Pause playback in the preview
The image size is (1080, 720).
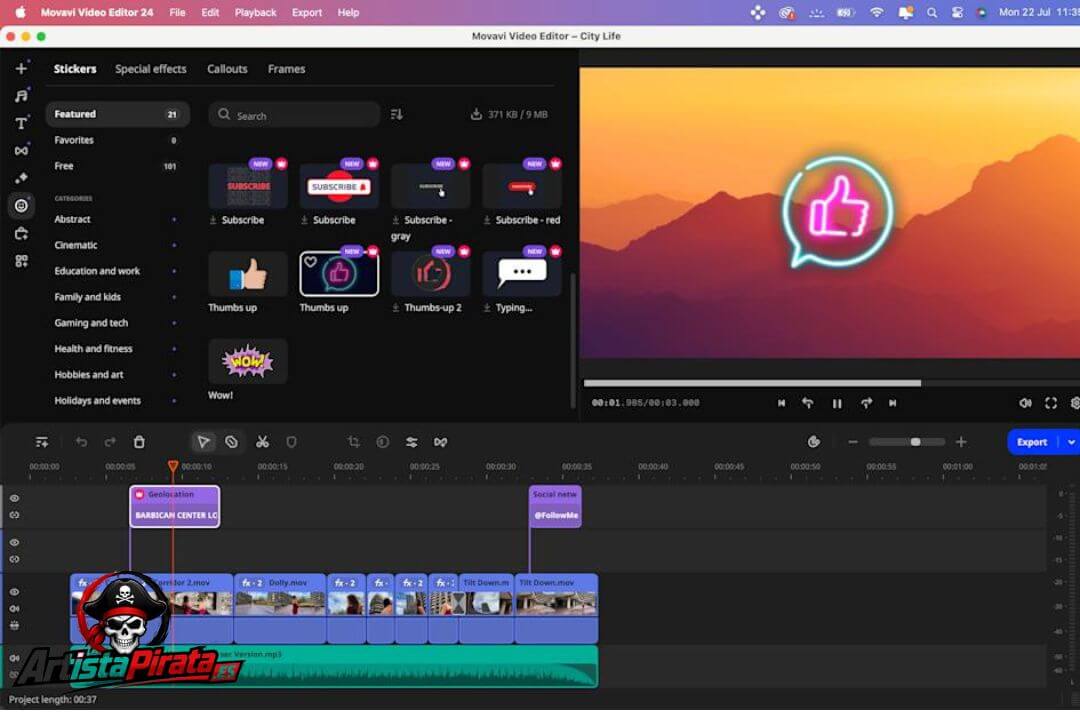click(837, 404)
